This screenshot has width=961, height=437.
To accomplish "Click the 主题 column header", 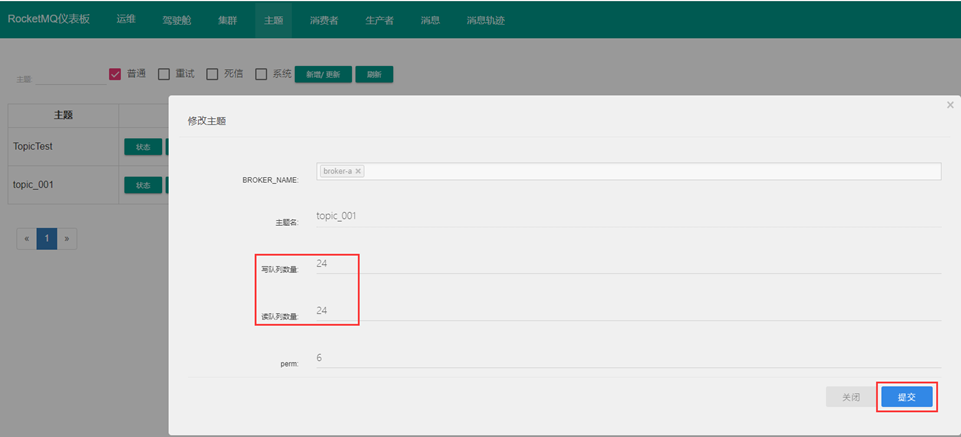I will (x=63, y=115).
